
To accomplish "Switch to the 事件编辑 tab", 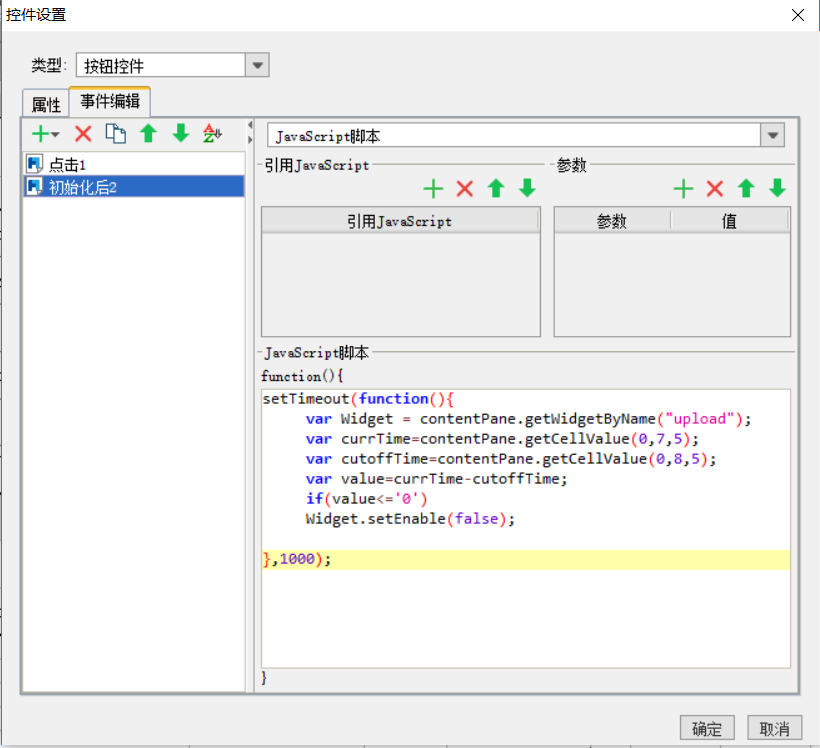I will tap(110, 101).
